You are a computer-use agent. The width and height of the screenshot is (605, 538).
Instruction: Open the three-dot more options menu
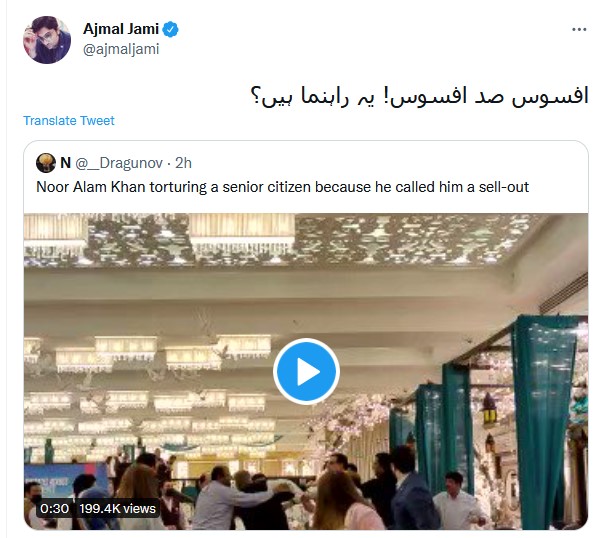coord(579,29)
